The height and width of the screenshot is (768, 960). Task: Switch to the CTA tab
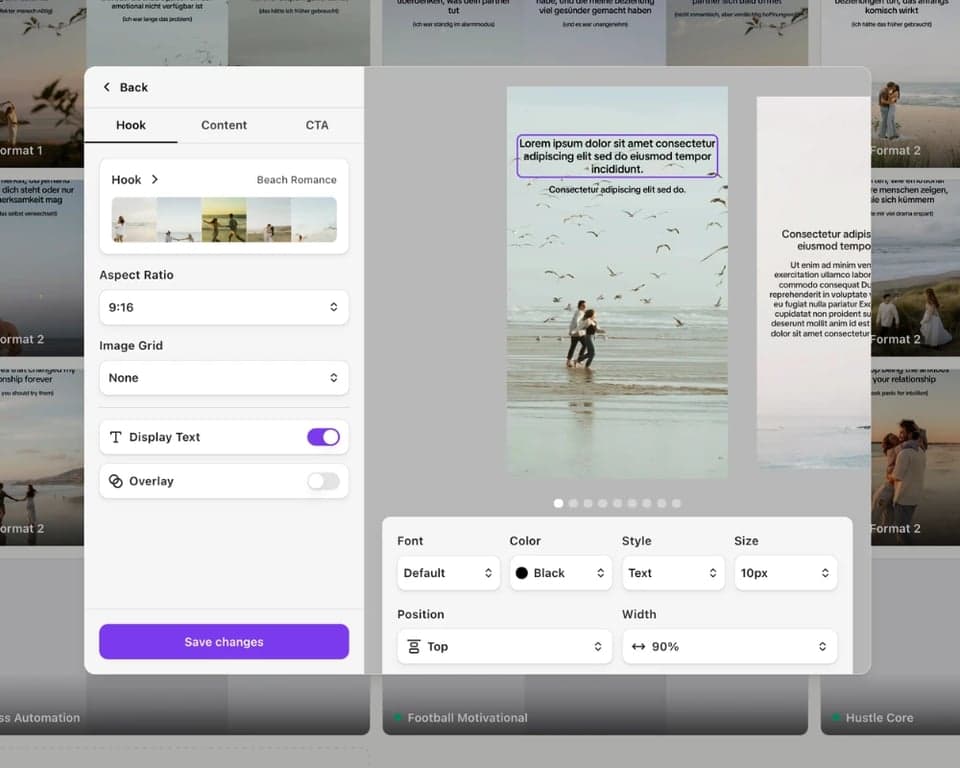[x=317, y=125]
